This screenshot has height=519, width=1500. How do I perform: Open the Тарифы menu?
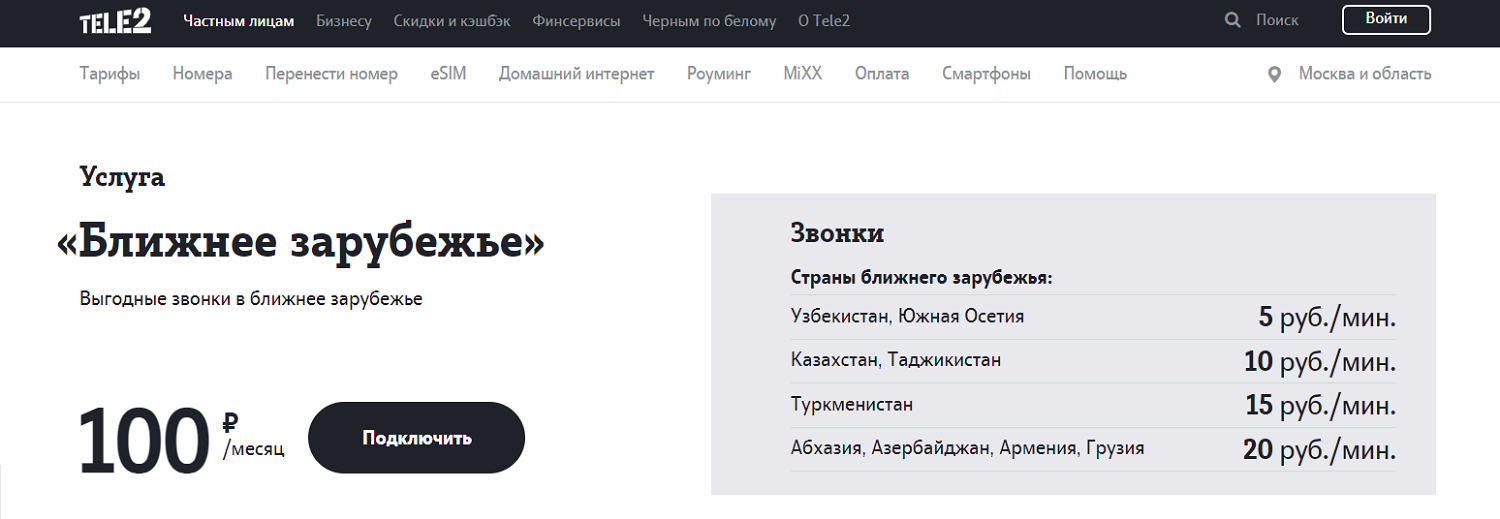(x=110, y=74)
